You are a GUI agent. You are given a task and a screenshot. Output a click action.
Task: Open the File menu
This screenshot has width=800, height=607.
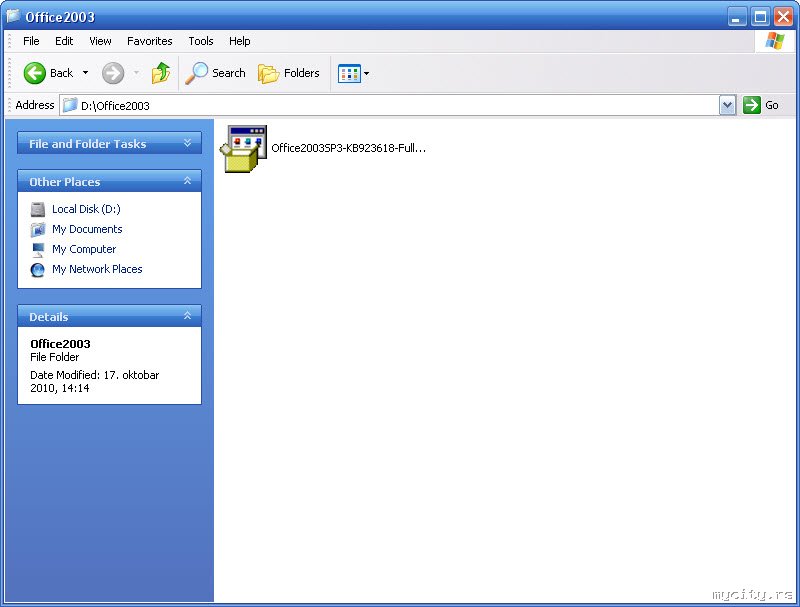tap(31, 41)
